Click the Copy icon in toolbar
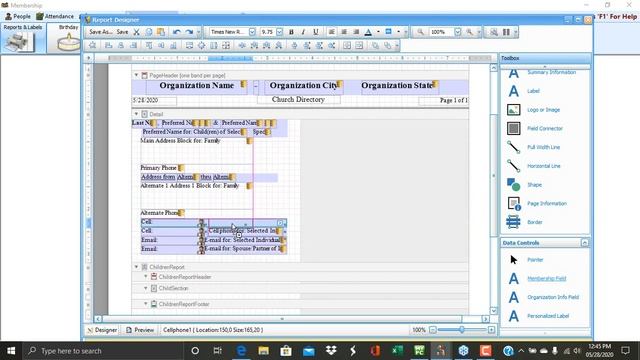The height and width of the screenshot is (360, 640). tap(149, 32)
